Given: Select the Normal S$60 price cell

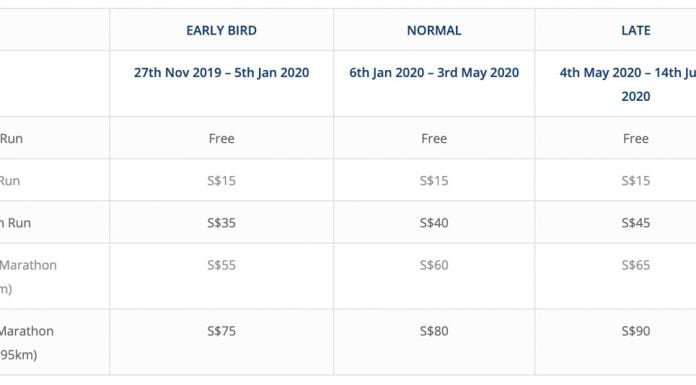Looking at the screenshot, I should click(434, 265).
